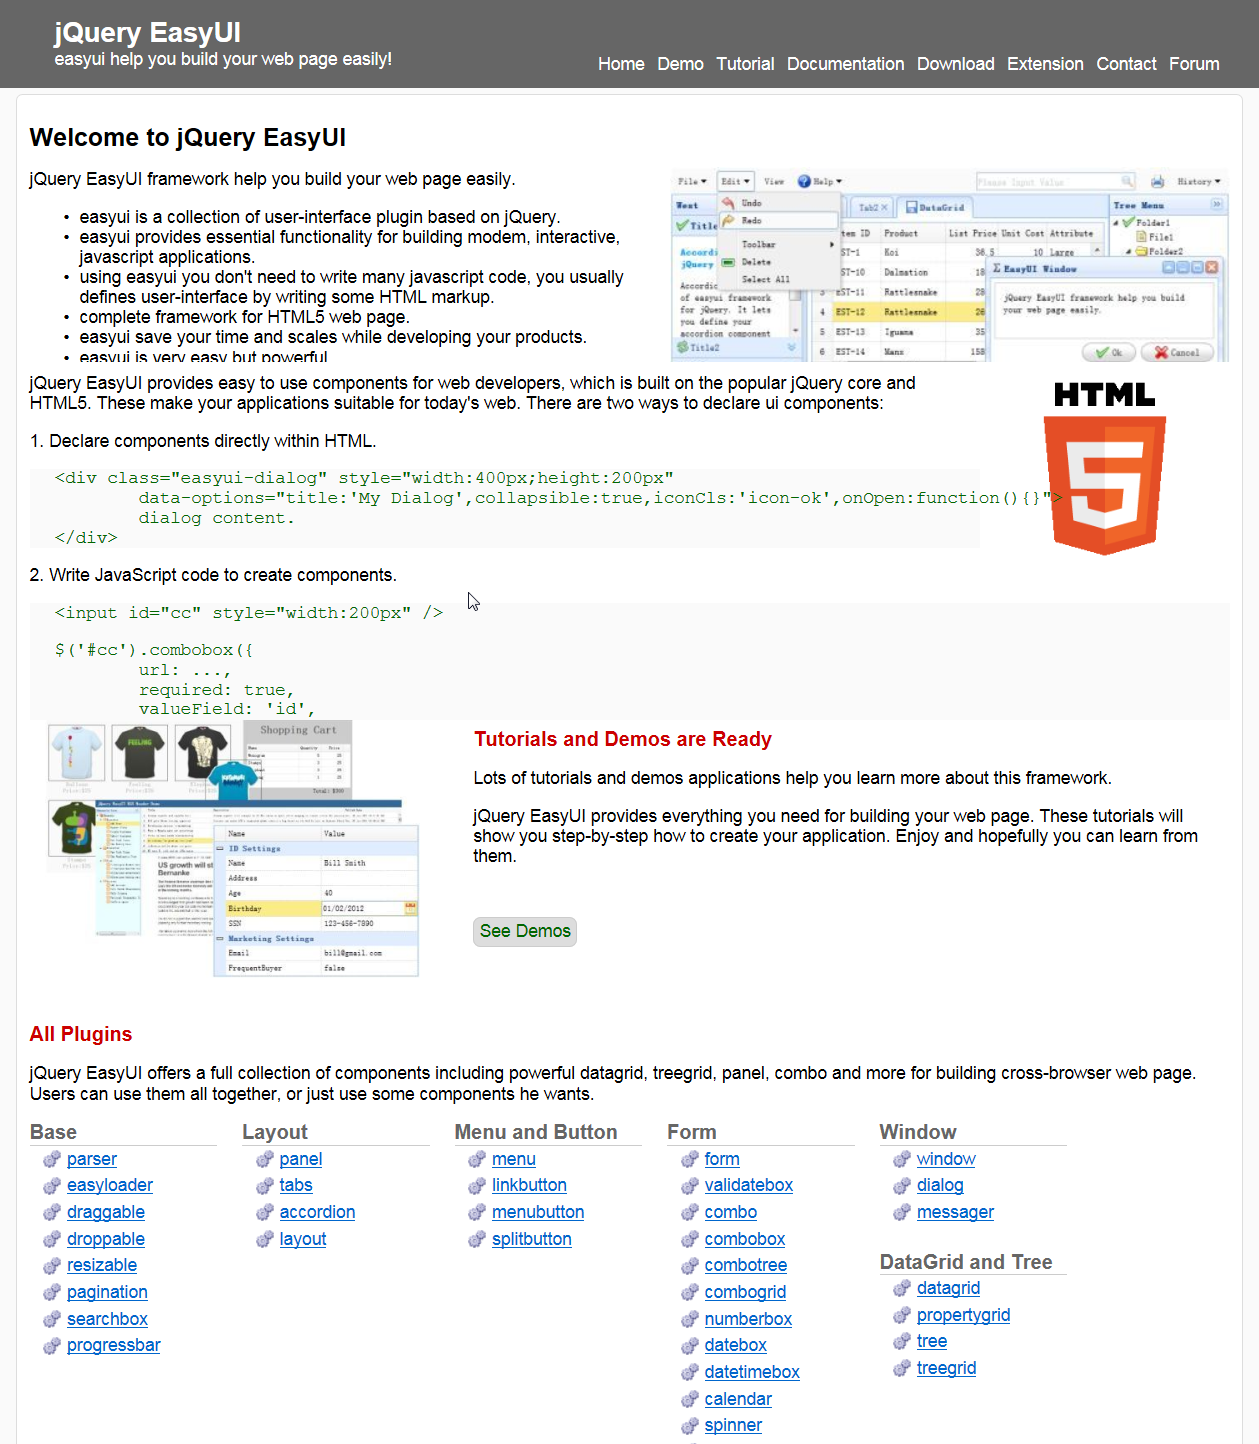Click the All Plugins heading
This screenshot has height=1444, width=1259.
pos(81,1034)
